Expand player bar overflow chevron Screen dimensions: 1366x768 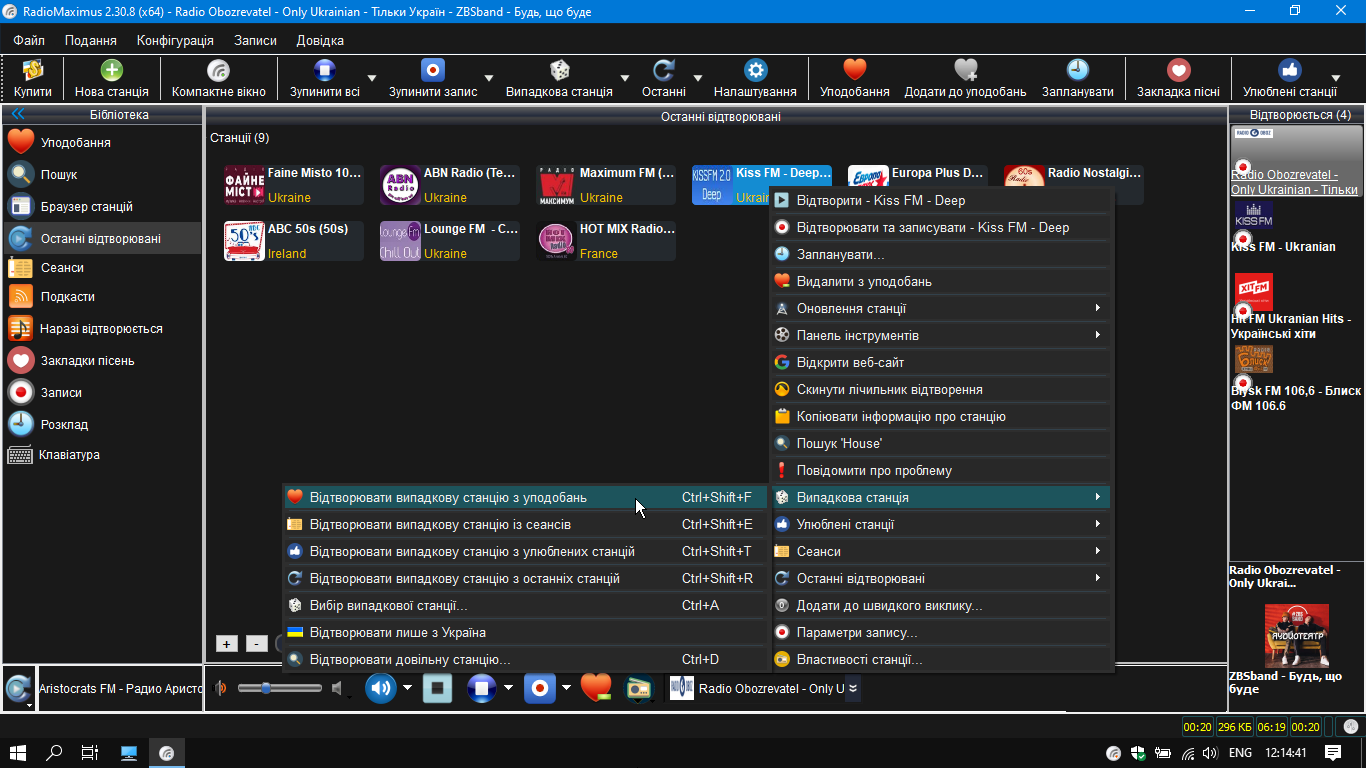click(x=853, y=688)
